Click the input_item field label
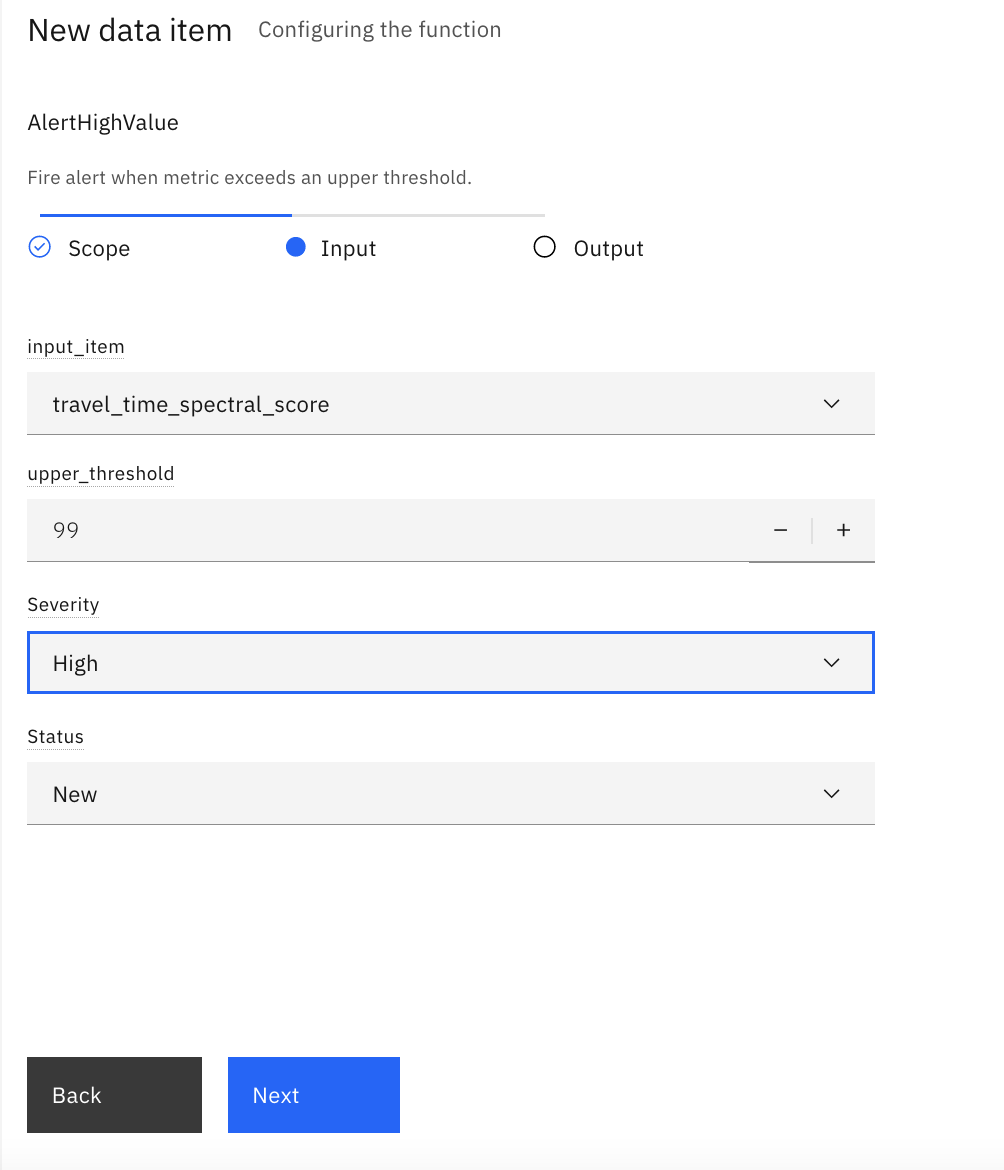Viewport: 1004px width, 1170px height. pyautogui.click(x=76, y=347)
